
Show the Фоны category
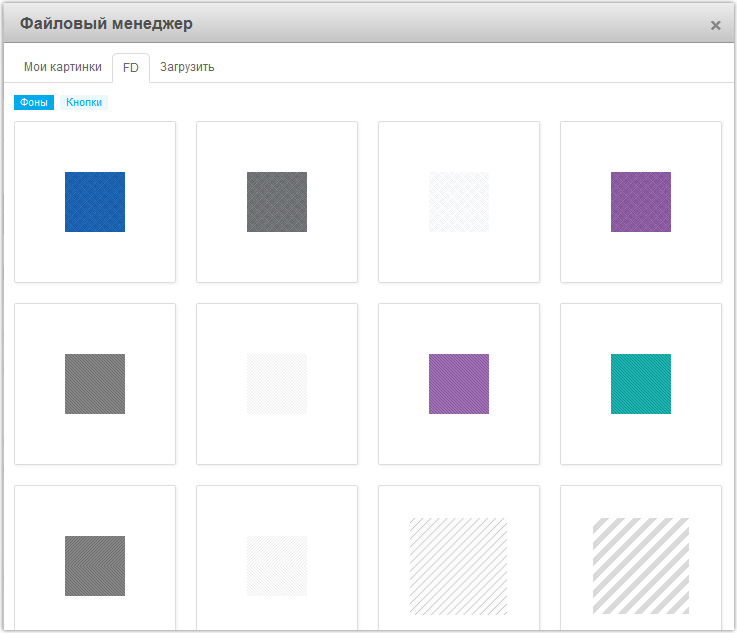tap(34, 102)
